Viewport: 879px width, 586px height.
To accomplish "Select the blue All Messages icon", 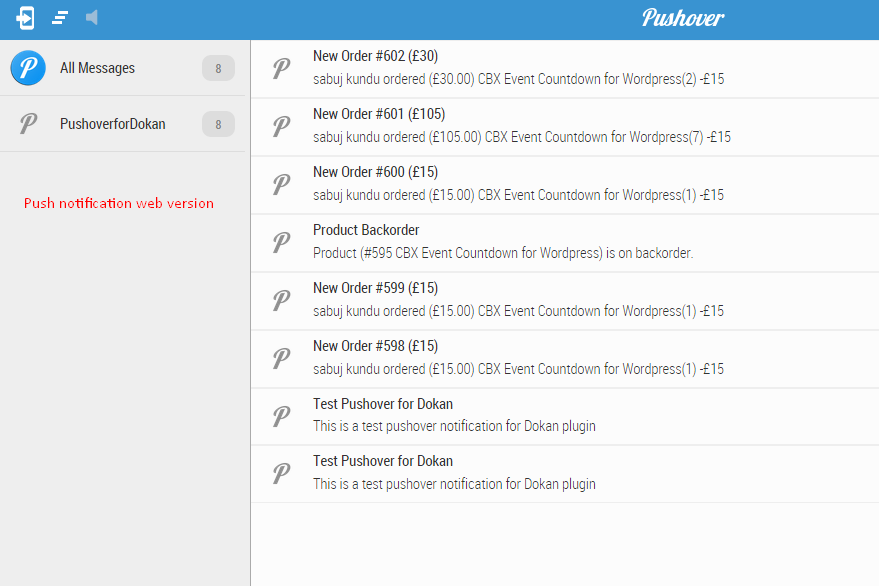I will coord(28,68).
